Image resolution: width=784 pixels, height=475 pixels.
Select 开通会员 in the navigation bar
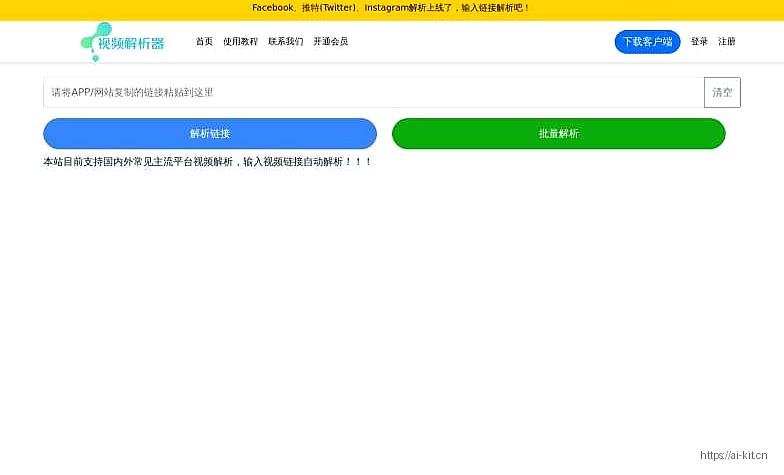tap(330, 42)
